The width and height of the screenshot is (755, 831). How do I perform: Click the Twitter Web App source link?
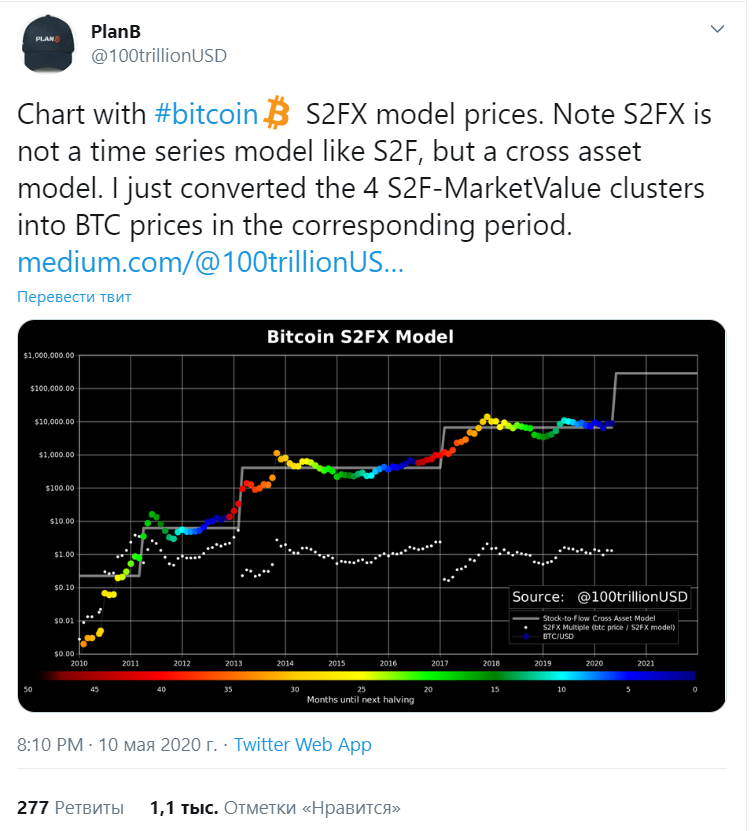(x=301, y=745)
